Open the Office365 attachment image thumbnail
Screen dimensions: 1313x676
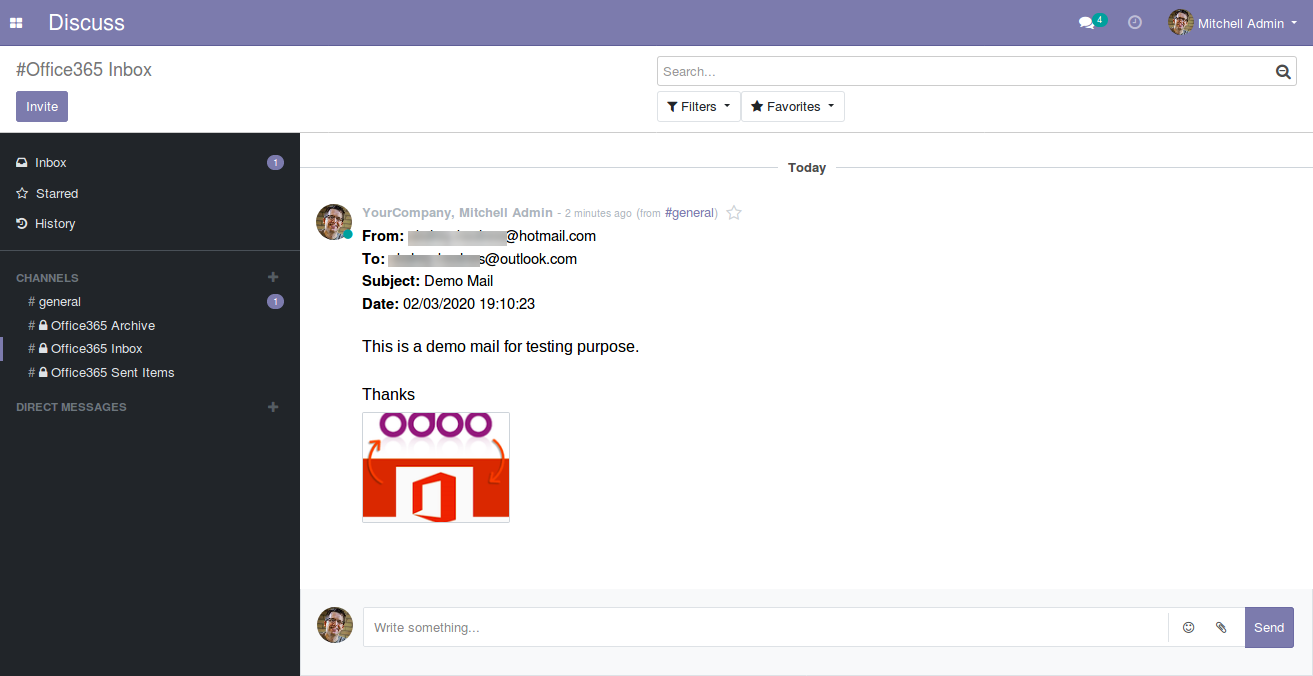436,467
